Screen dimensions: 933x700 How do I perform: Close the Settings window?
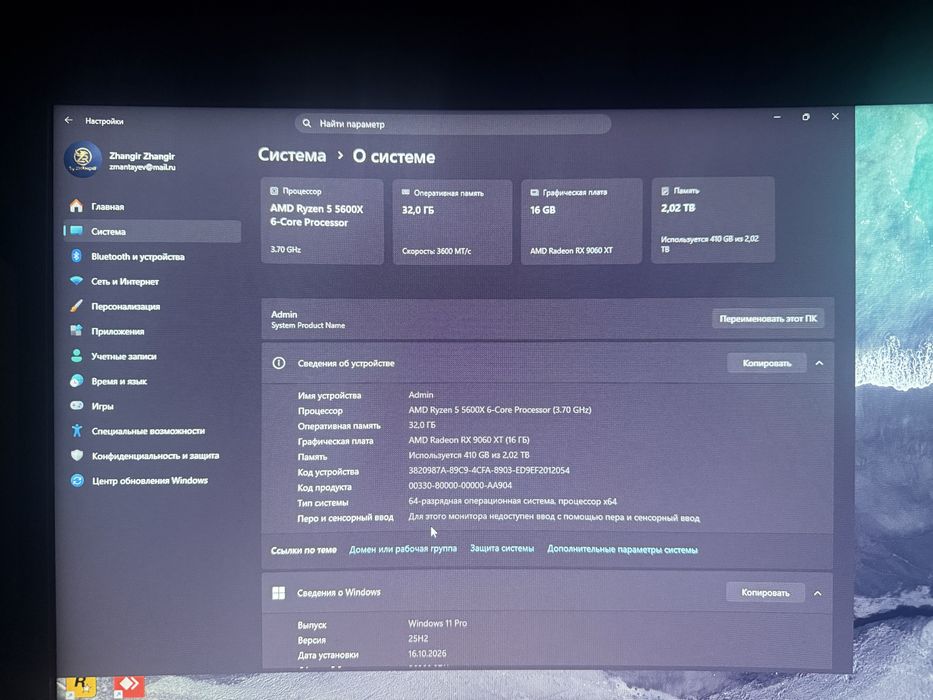pos(835,117)
